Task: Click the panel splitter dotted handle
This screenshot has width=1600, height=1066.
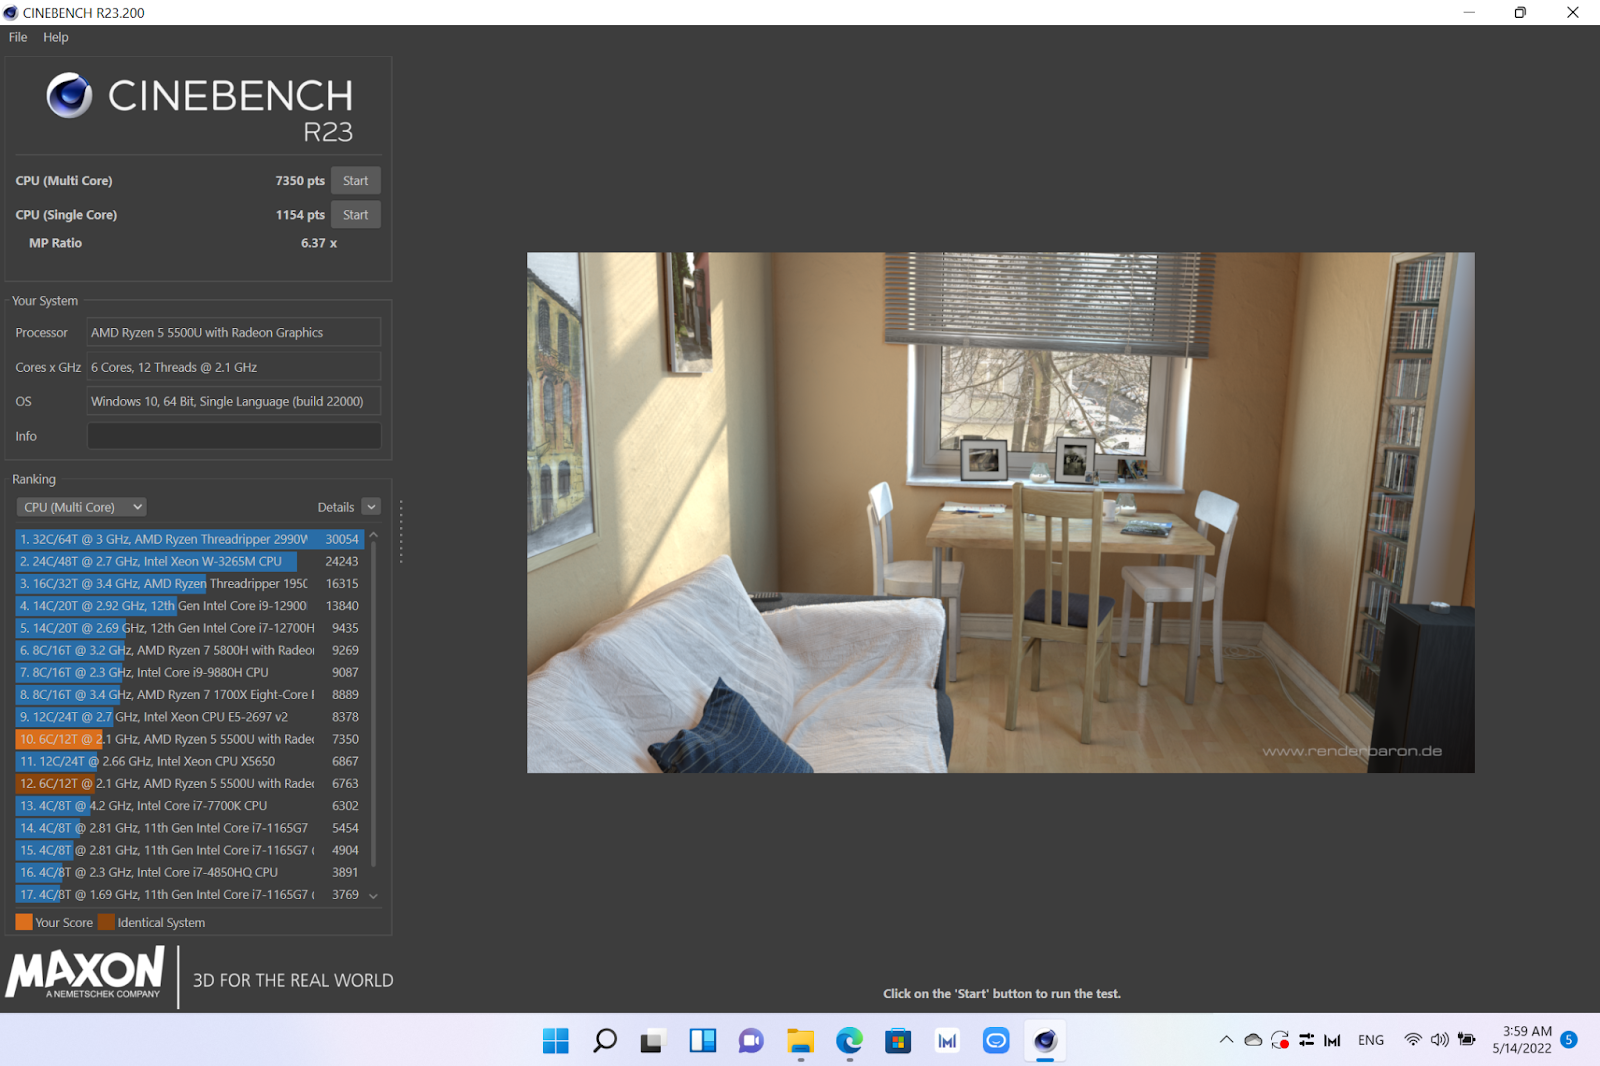Action: click(x=401, y=532)
